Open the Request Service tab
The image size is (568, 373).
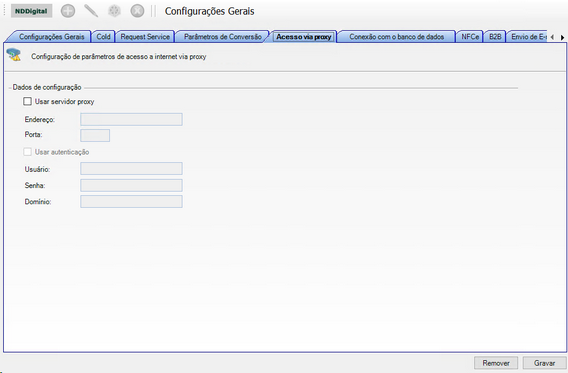coord(145,37)
